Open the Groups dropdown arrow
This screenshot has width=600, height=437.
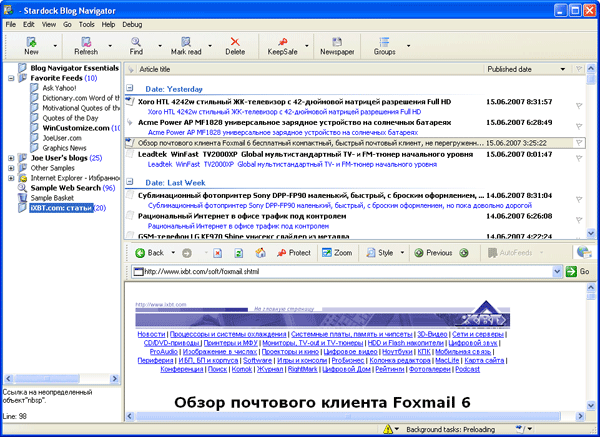(408, 46)
